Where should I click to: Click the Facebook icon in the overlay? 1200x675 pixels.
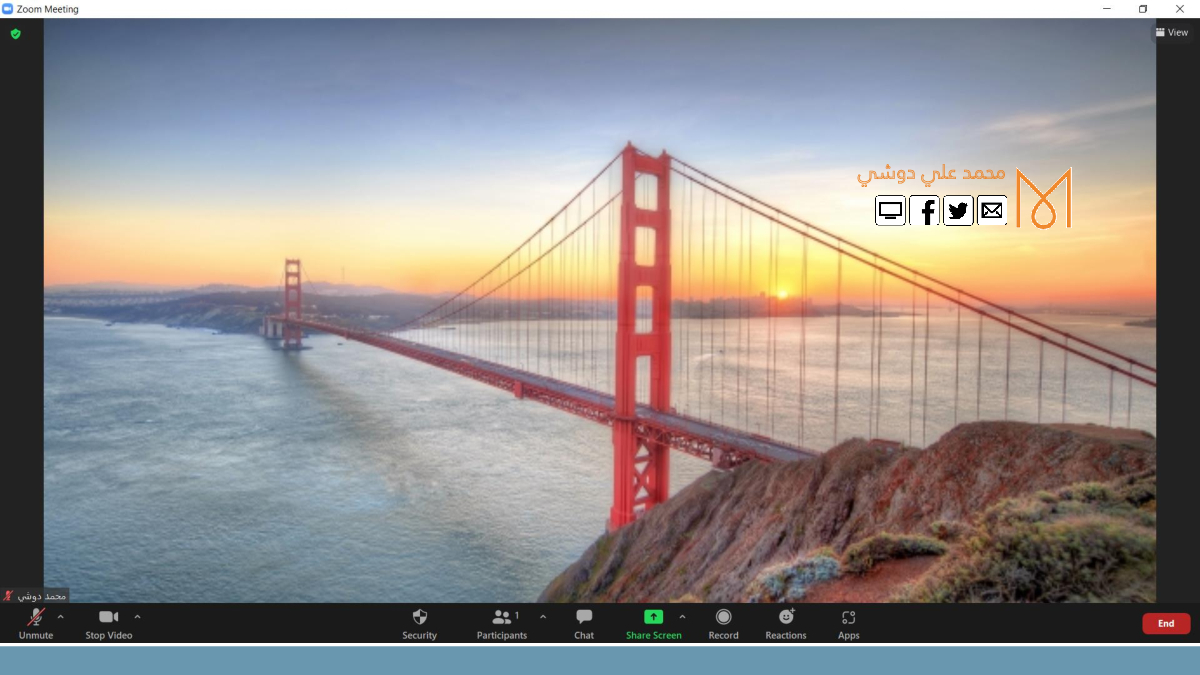(x=925, y=211)
